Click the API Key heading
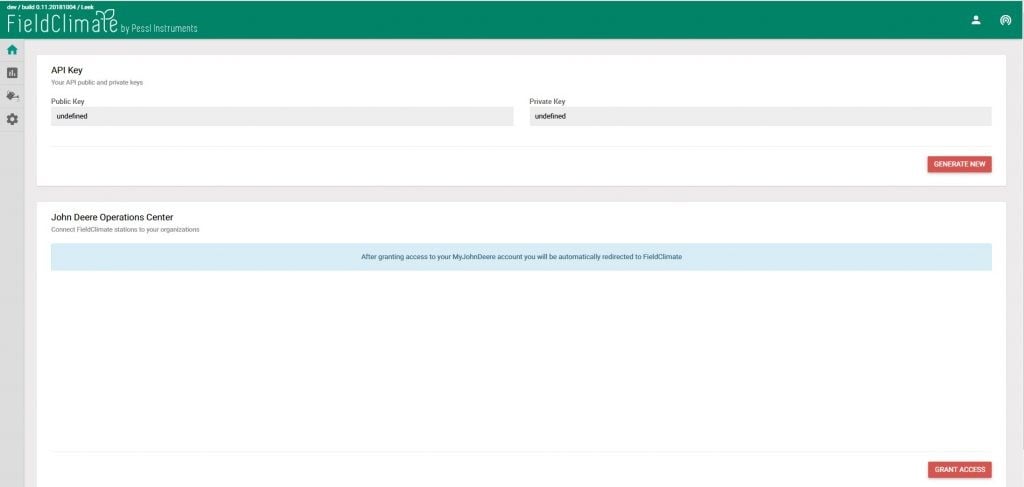The image size is (1024, 487). [x=67, y=71]
